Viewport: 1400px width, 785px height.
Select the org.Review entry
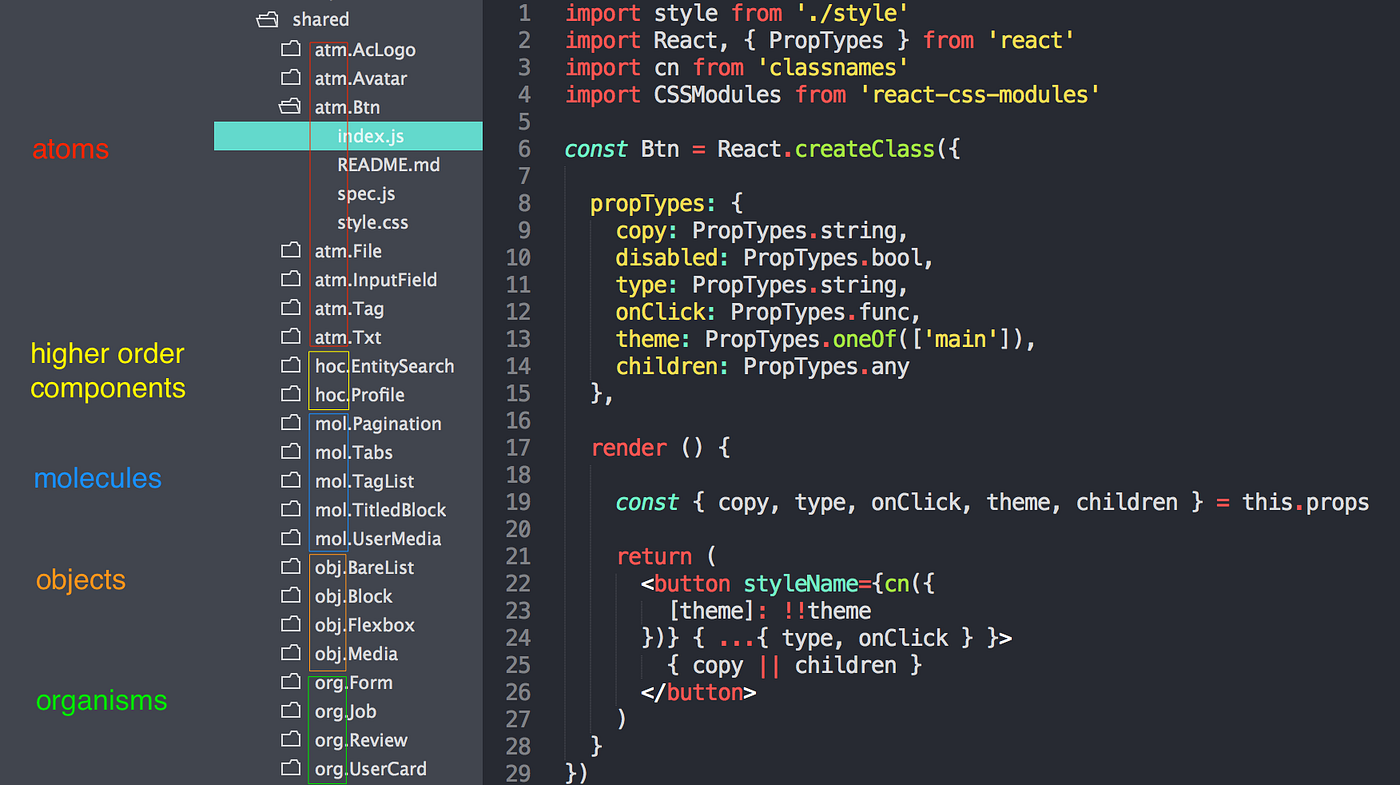pos(361,740)
